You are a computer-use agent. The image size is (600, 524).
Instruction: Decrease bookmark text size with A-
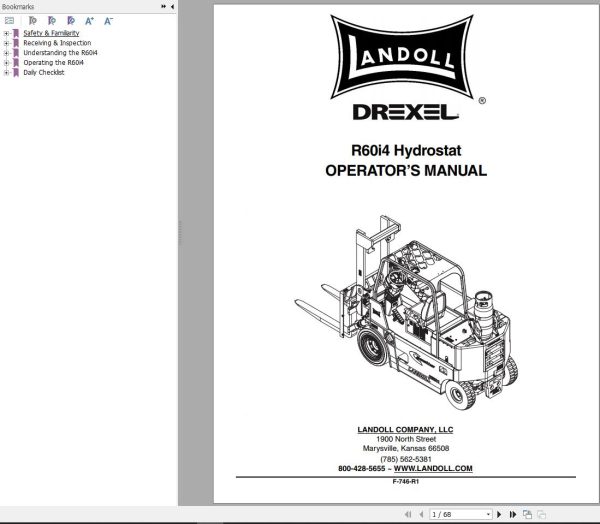pos(108,21)
